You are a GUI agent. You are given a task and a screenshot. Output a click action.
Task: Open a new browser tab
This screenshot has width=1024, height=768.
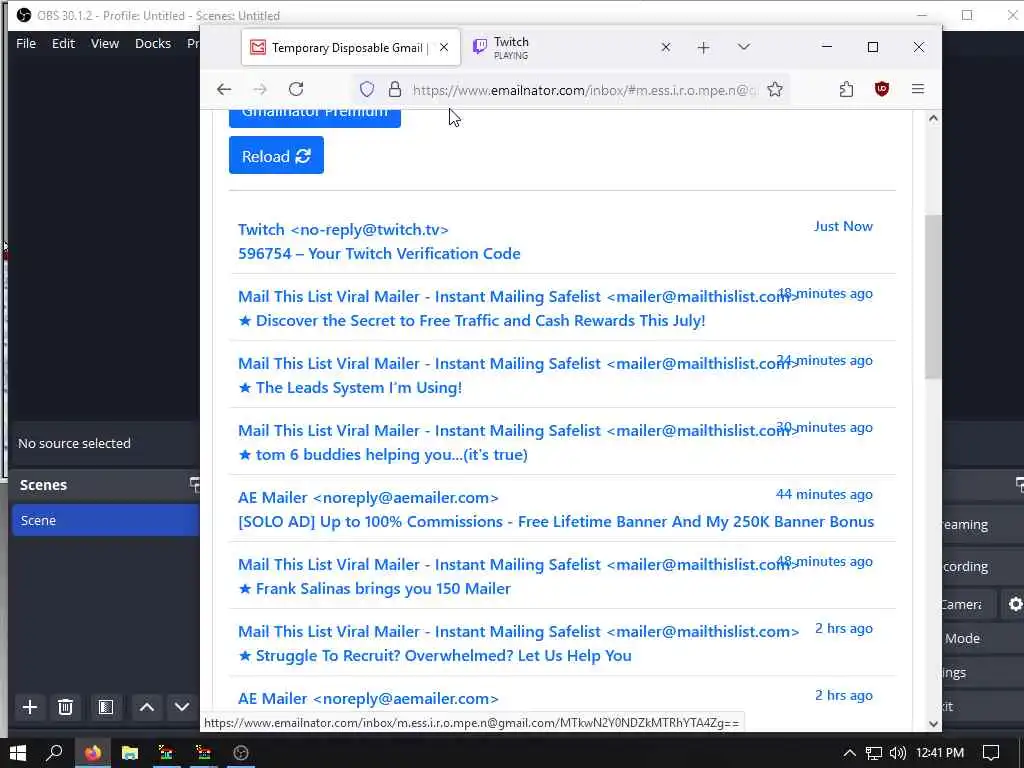(x=703, y=48)
